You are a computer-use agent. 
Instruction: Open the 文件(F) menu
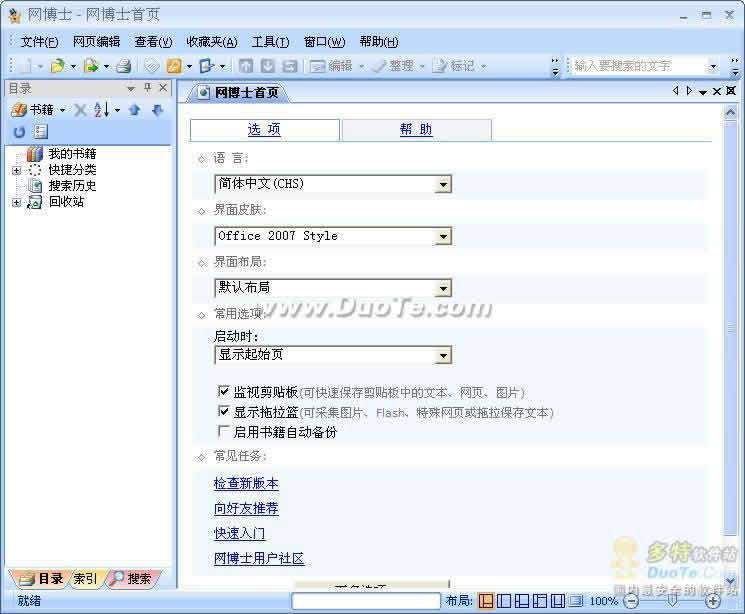point(39,42)
